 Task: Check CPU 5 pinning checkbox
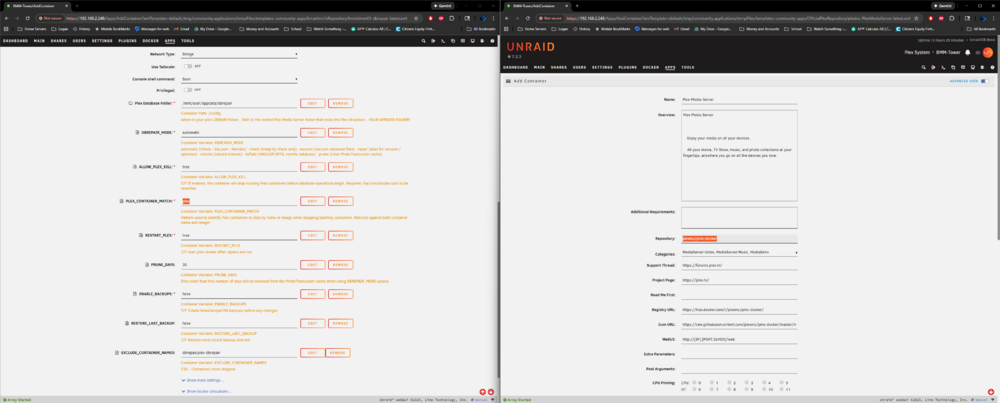click(781, 383)
